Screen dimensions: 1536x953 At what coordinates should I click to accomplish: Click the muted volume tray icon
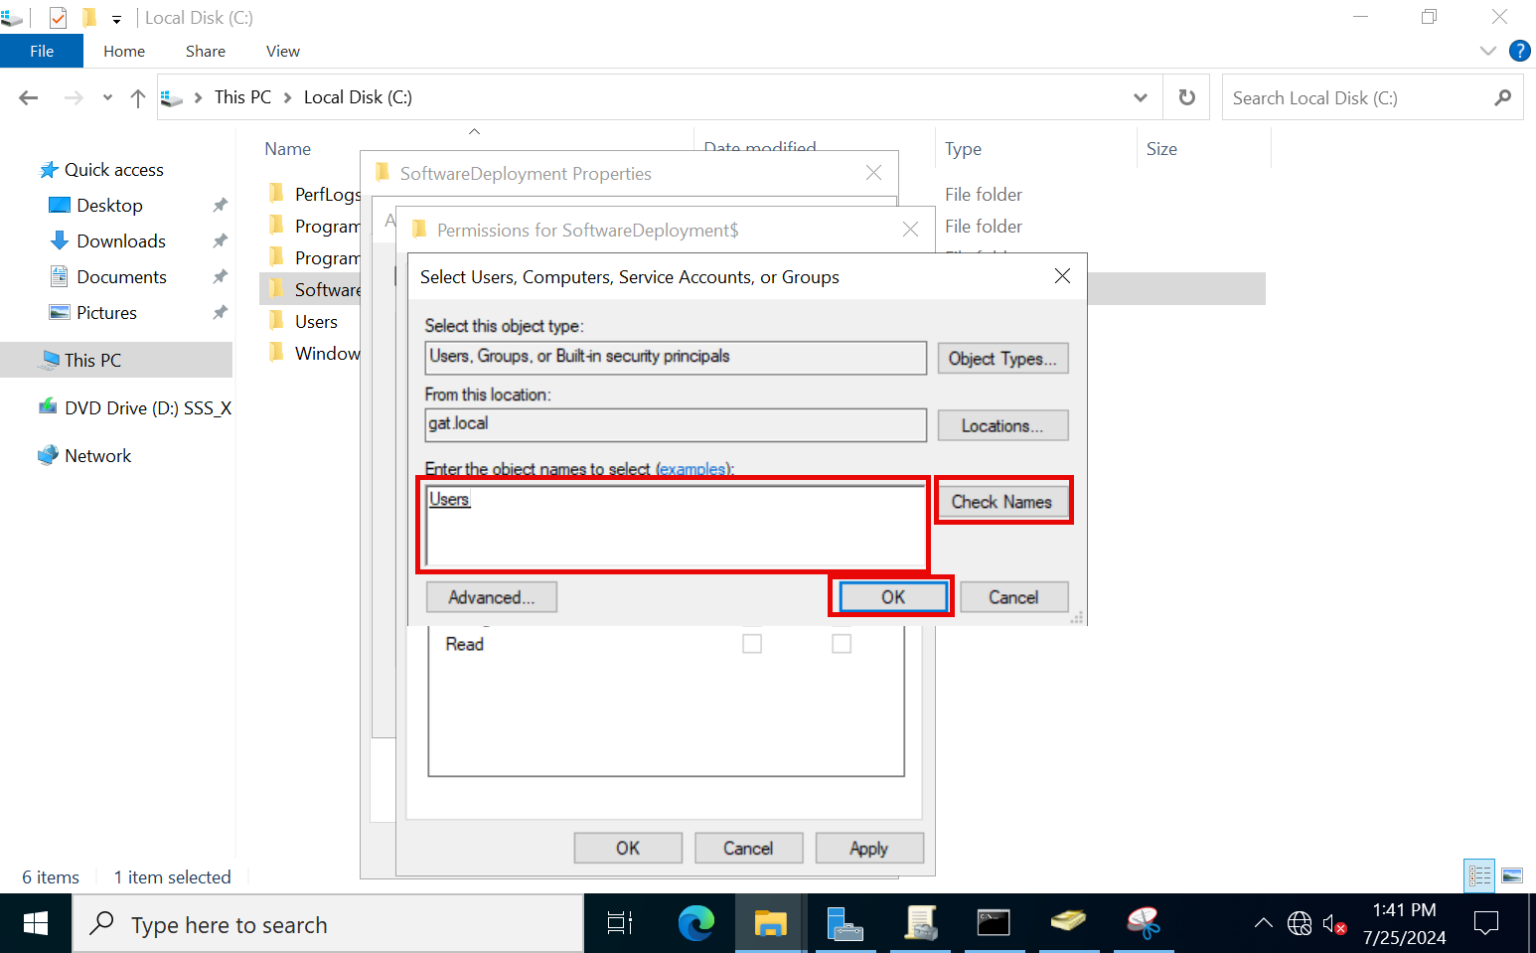(x=1333, y=923)
